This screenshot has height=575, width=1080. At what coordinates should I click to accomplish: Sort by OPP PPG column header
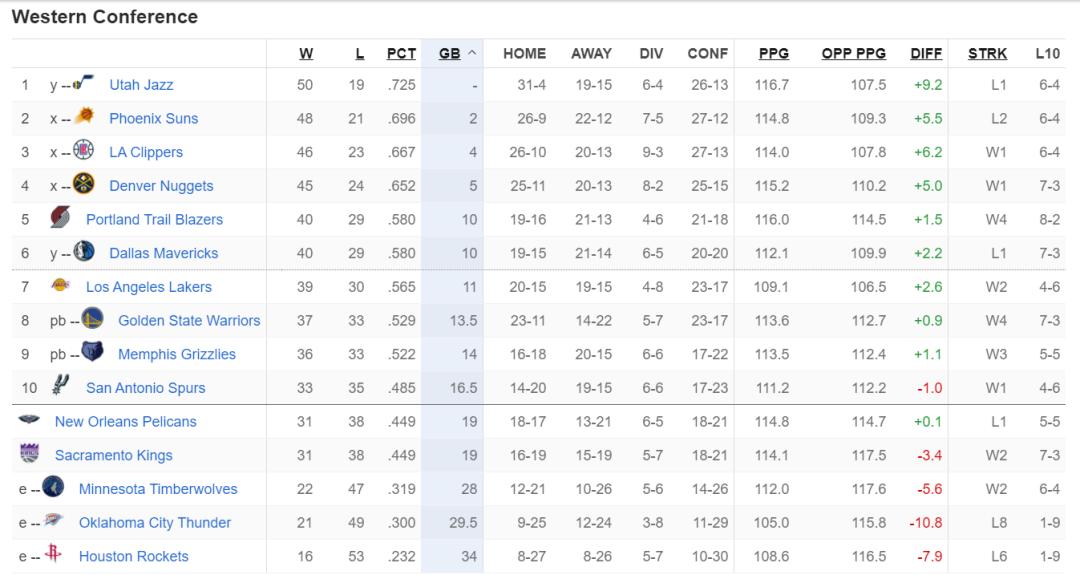tap(853, 54)
